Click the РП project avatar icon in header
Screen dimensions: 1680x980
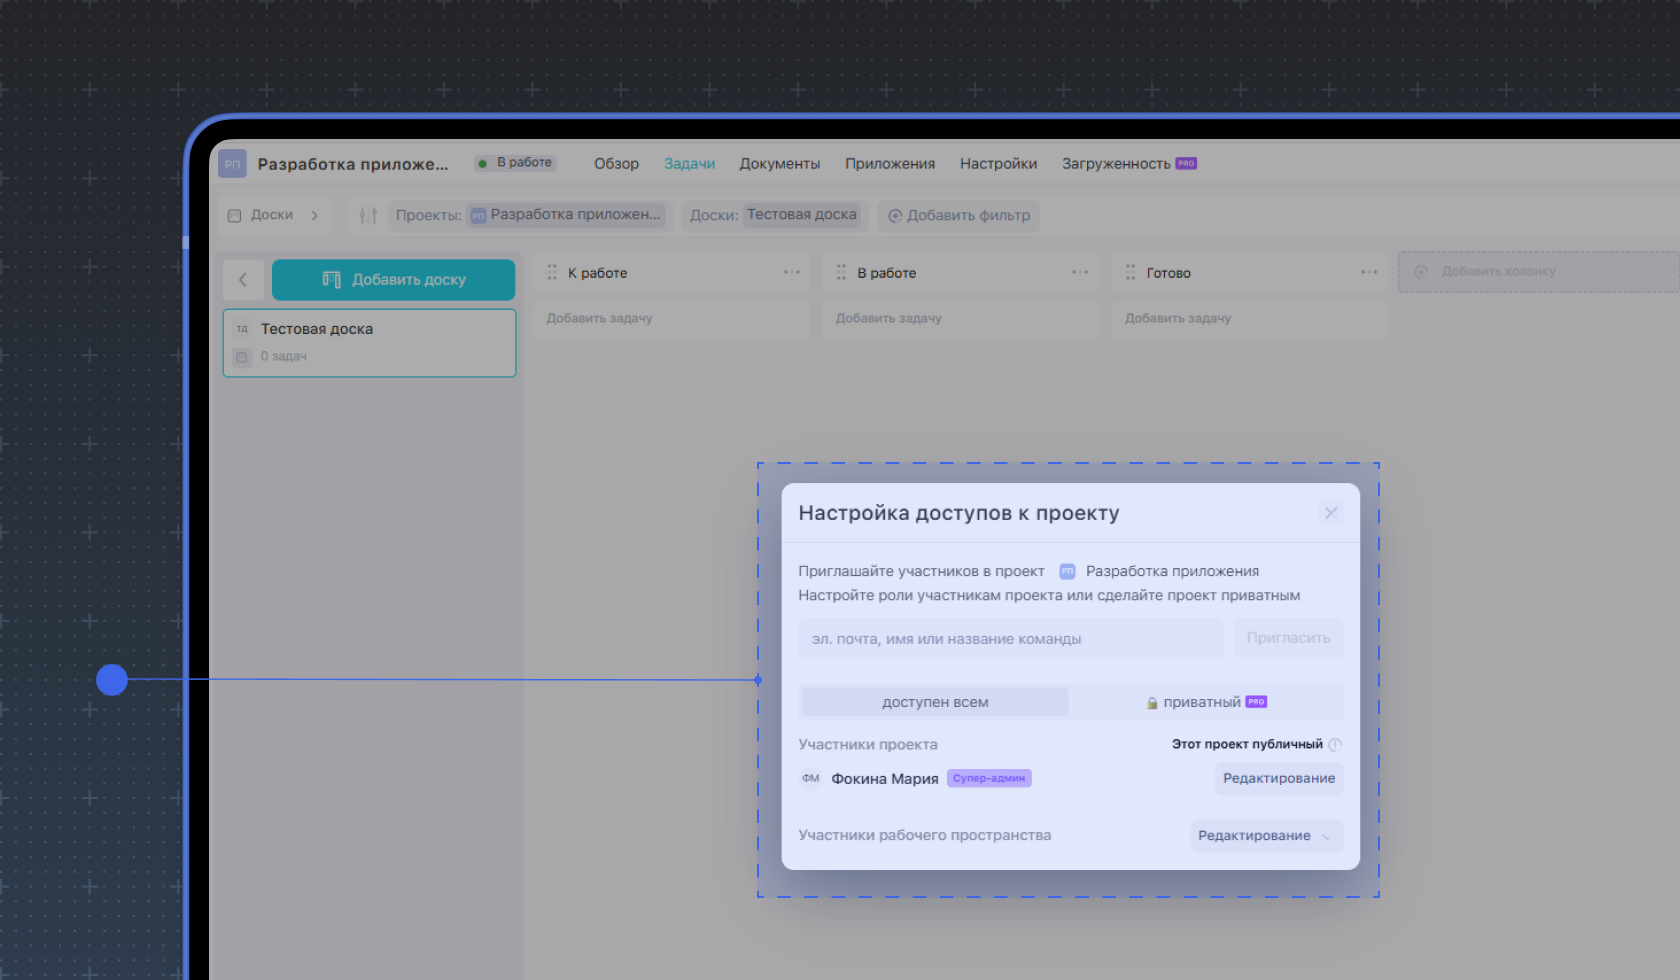(232, 163)
